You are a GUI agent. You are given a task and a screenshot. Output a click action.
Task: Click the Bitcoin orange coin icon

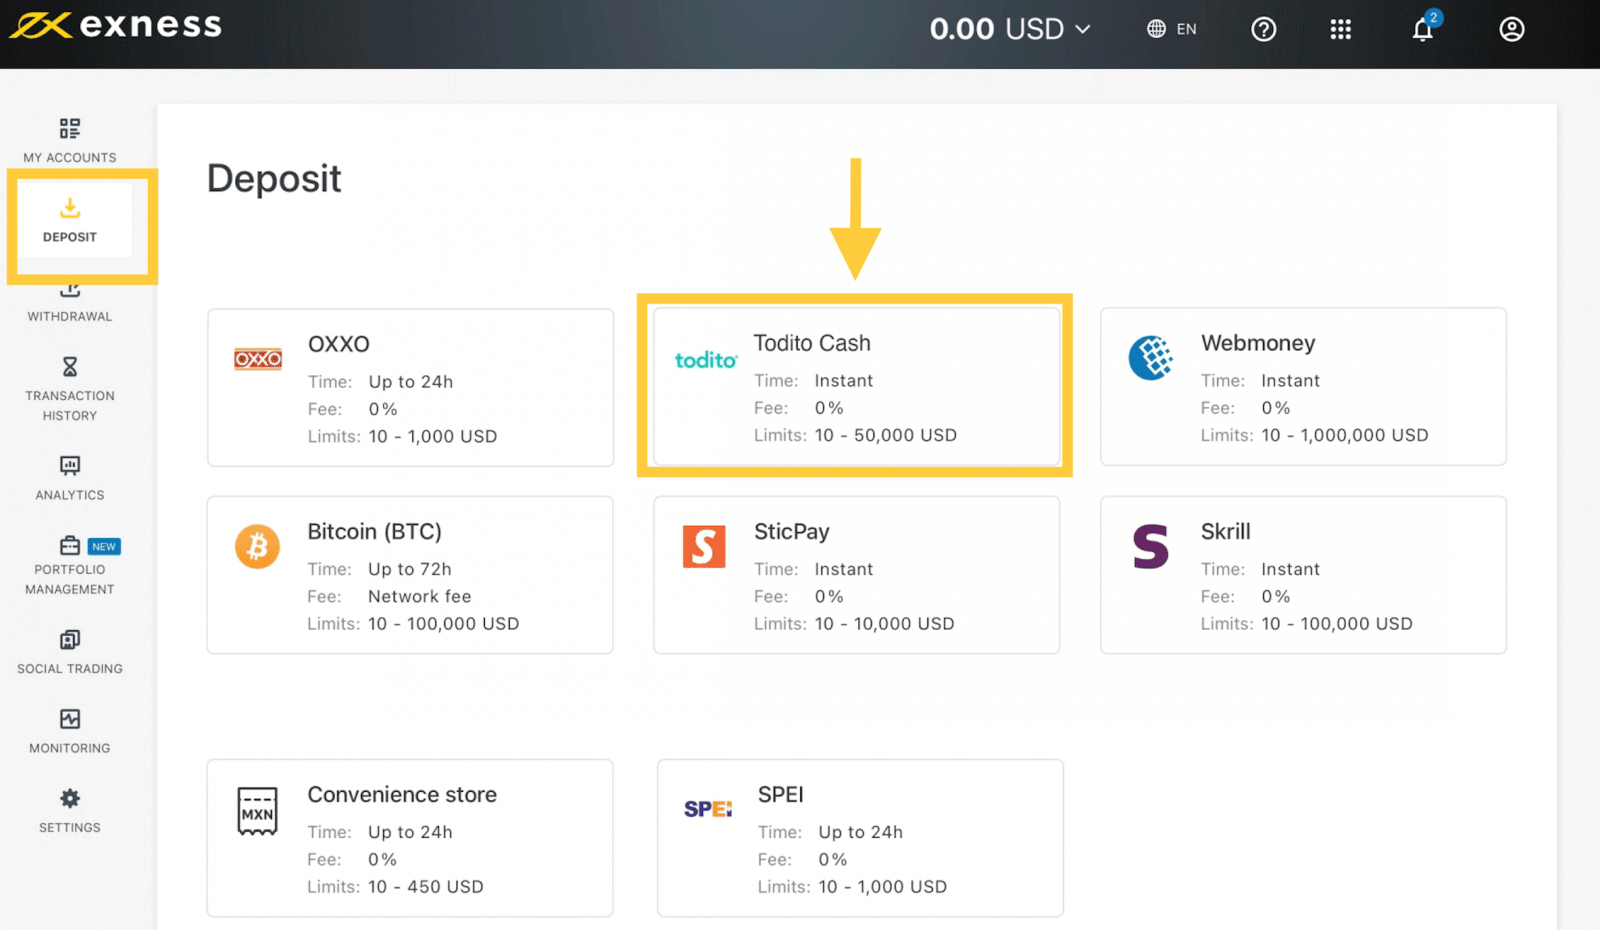pos(258,546)
